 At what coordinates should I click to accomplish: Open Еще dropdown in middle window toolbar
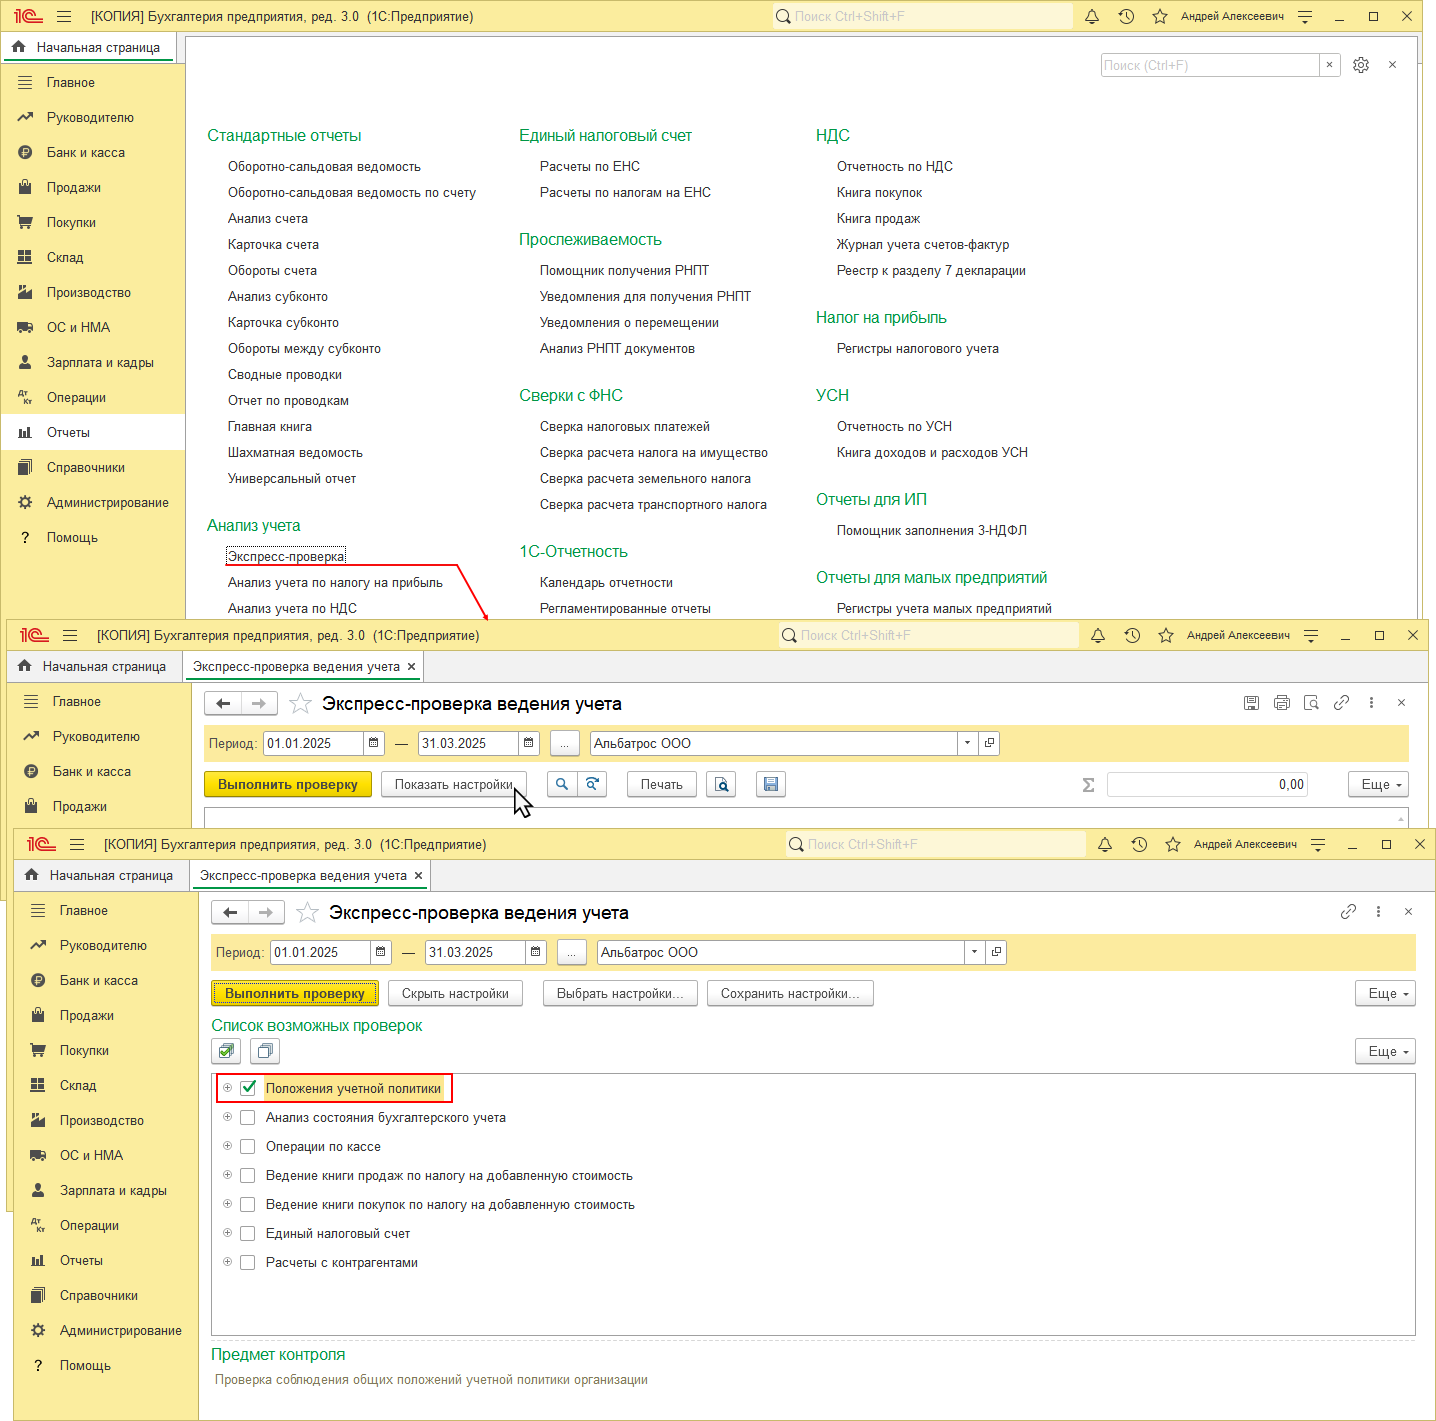(x=1378, y=784)
